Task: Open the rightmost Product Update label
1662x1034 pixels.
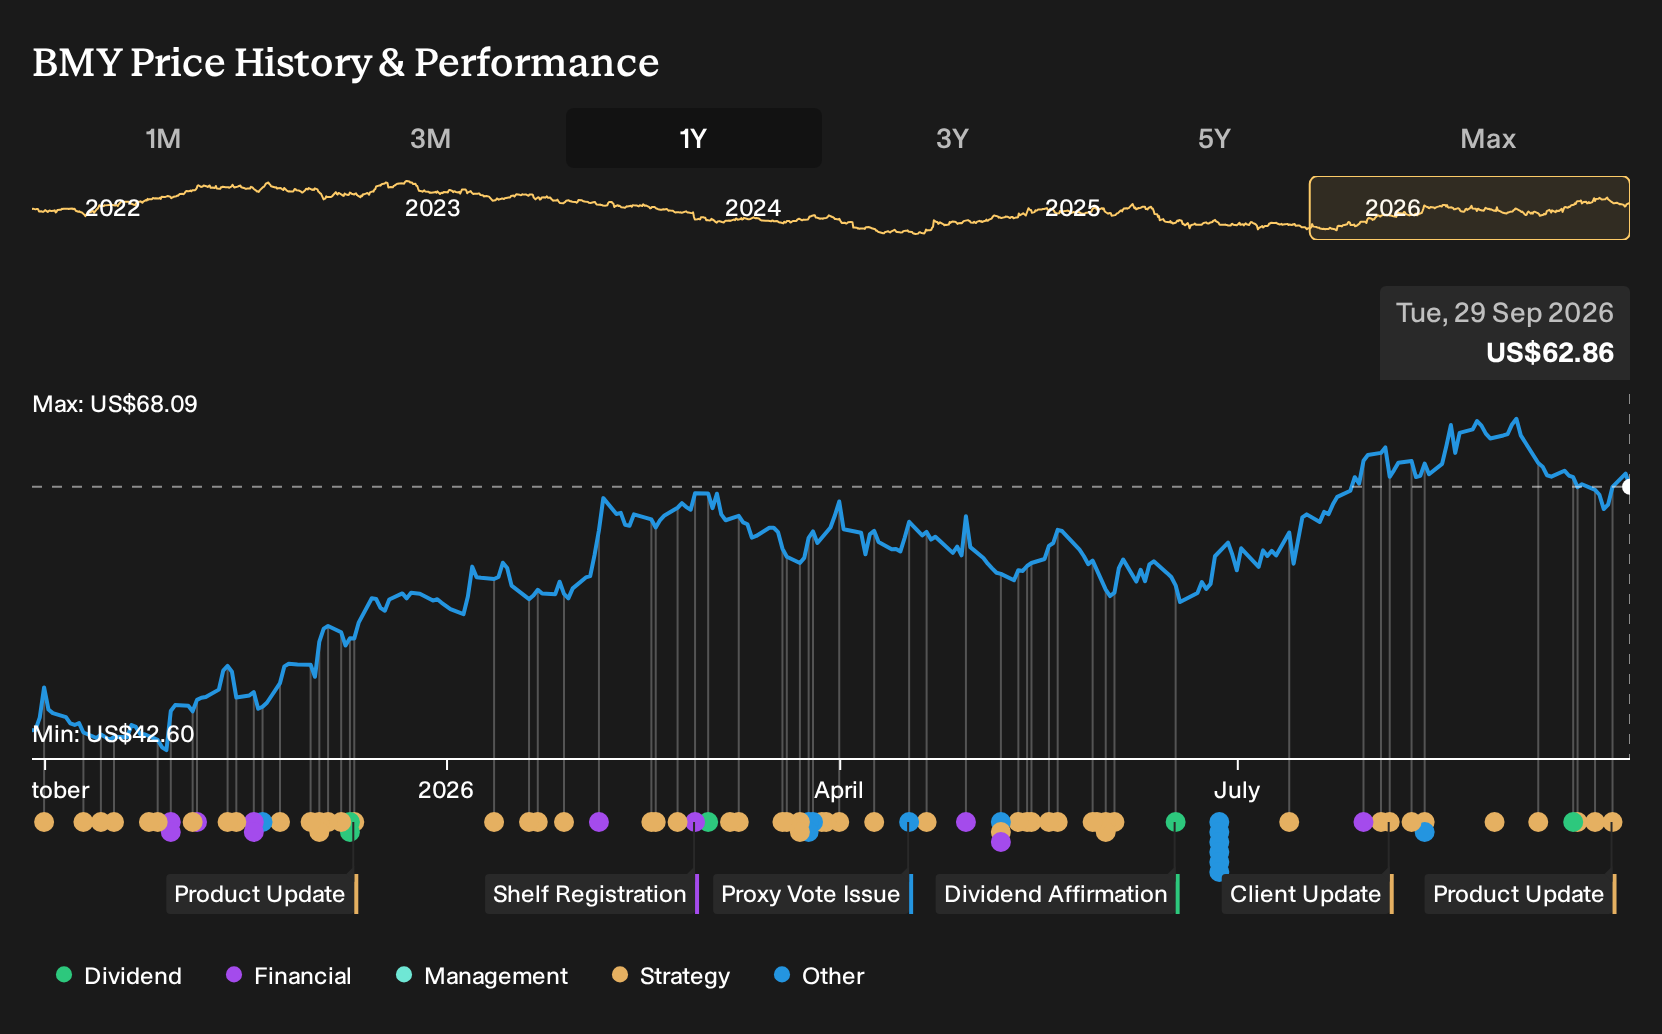Action: [1521, 894]
